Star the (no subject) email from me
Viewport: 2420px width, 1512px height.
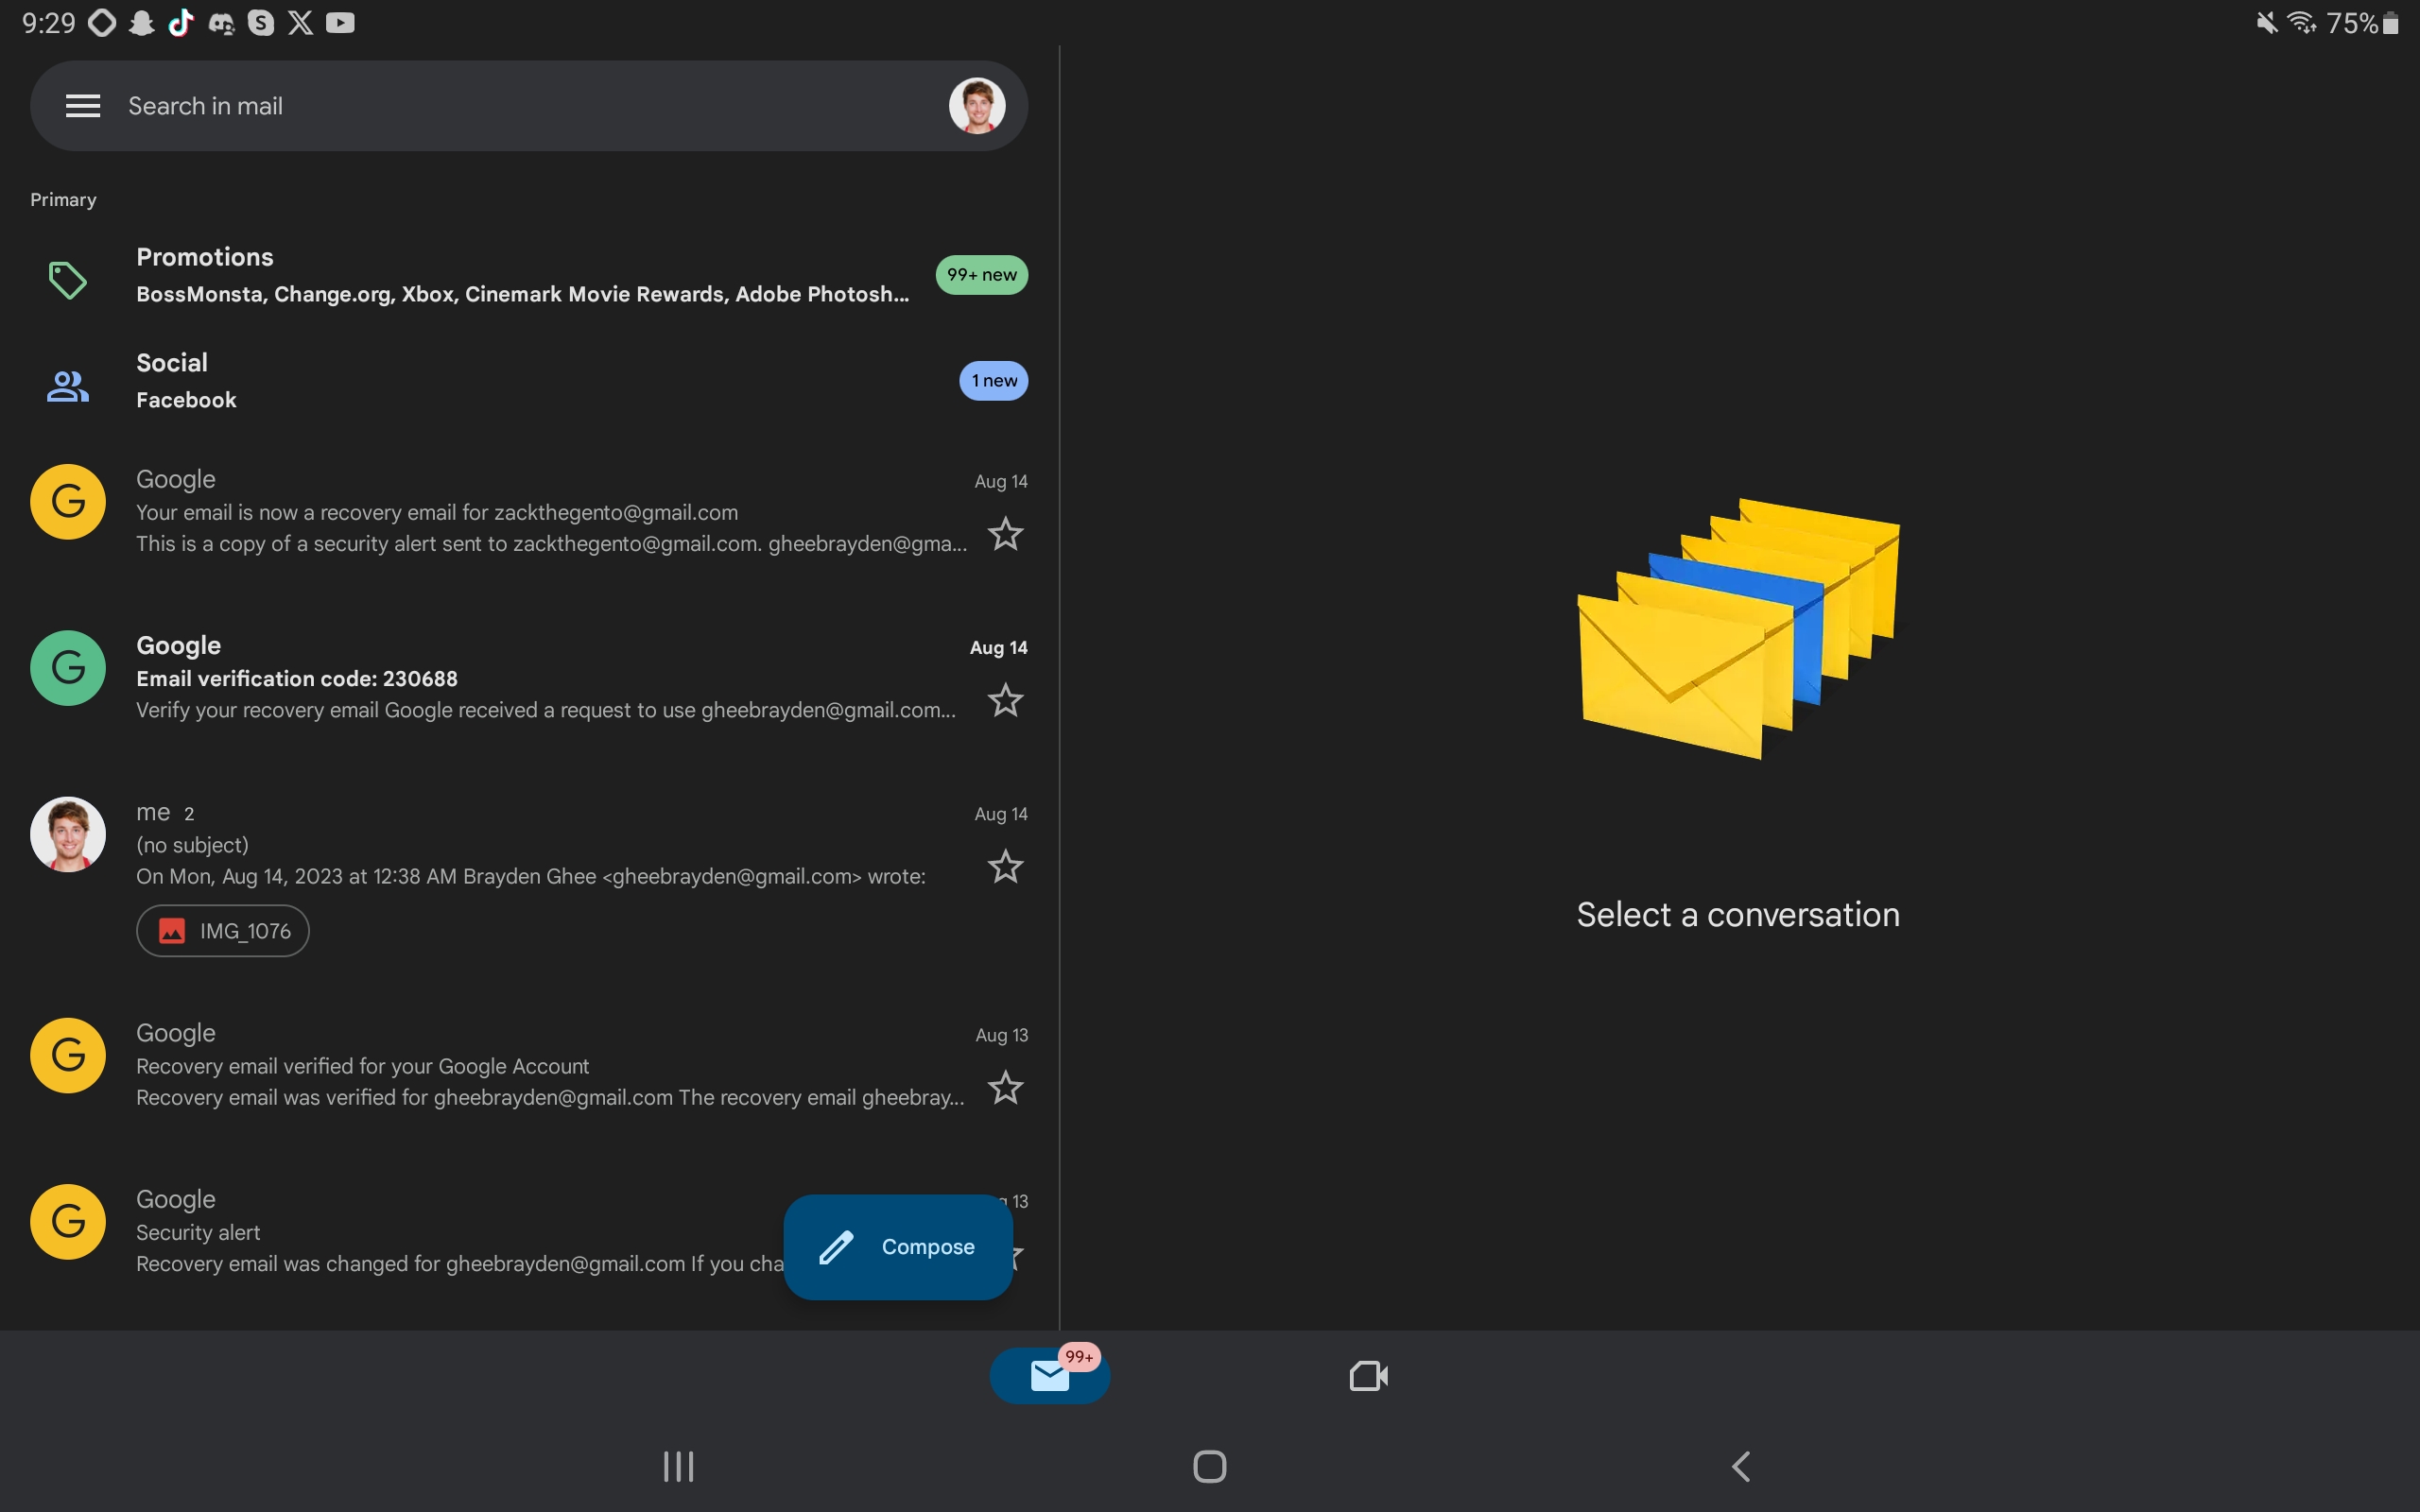click(x=1005, y=866)
